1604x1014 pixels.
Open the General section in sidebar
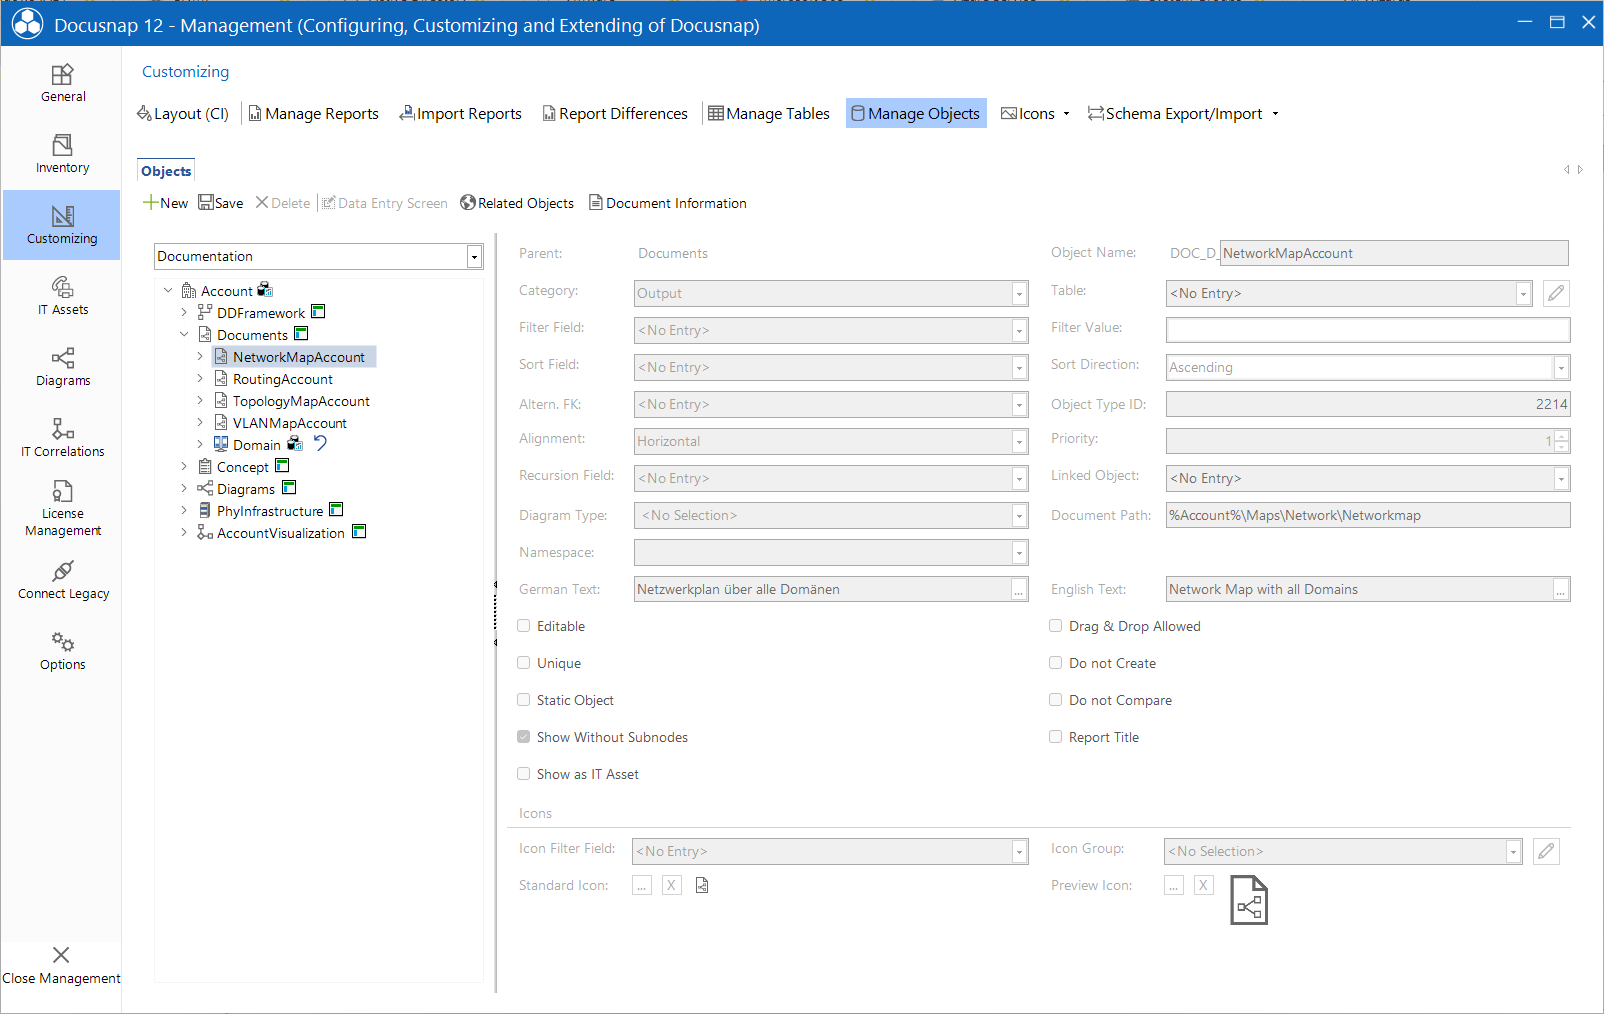[x=62, y=84]
